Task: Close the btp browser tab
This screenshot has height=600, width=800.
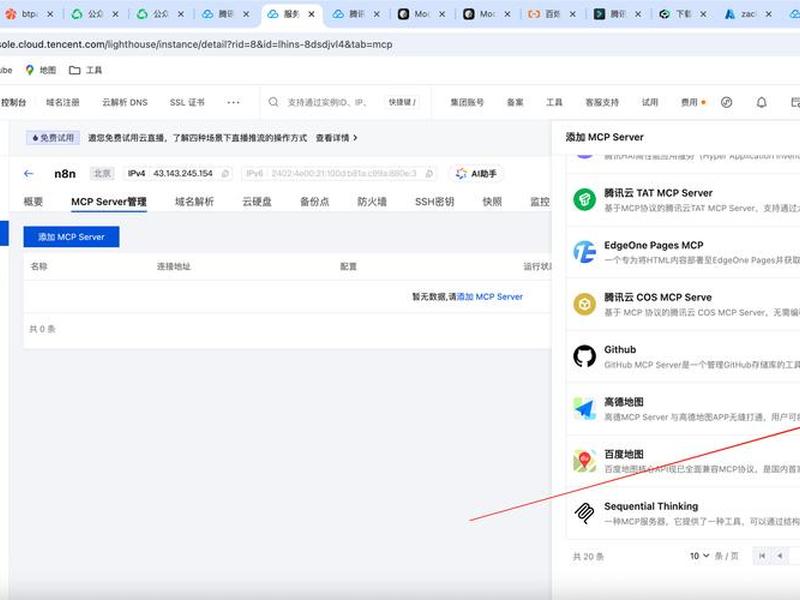Action: pyautogui.click(x=50, y=14)
